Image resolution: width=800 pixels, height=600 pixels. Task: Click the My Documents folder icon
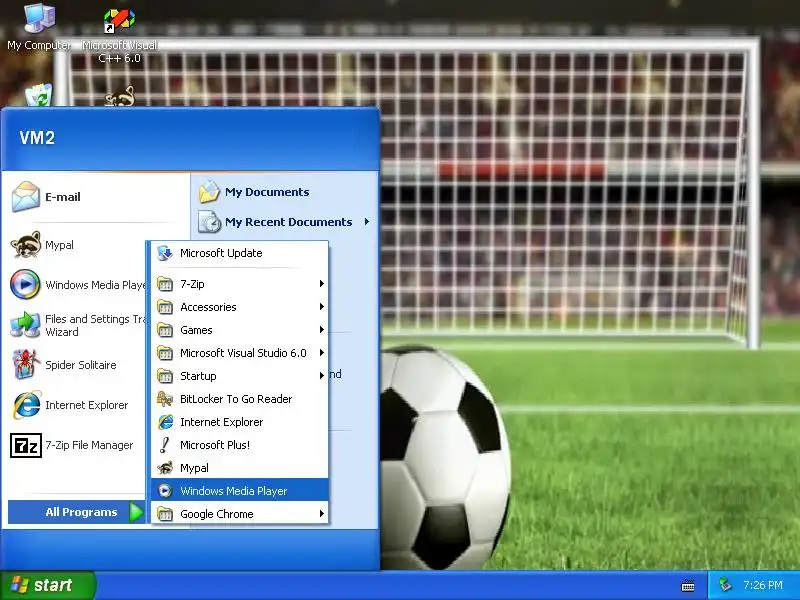pos(209,192)
